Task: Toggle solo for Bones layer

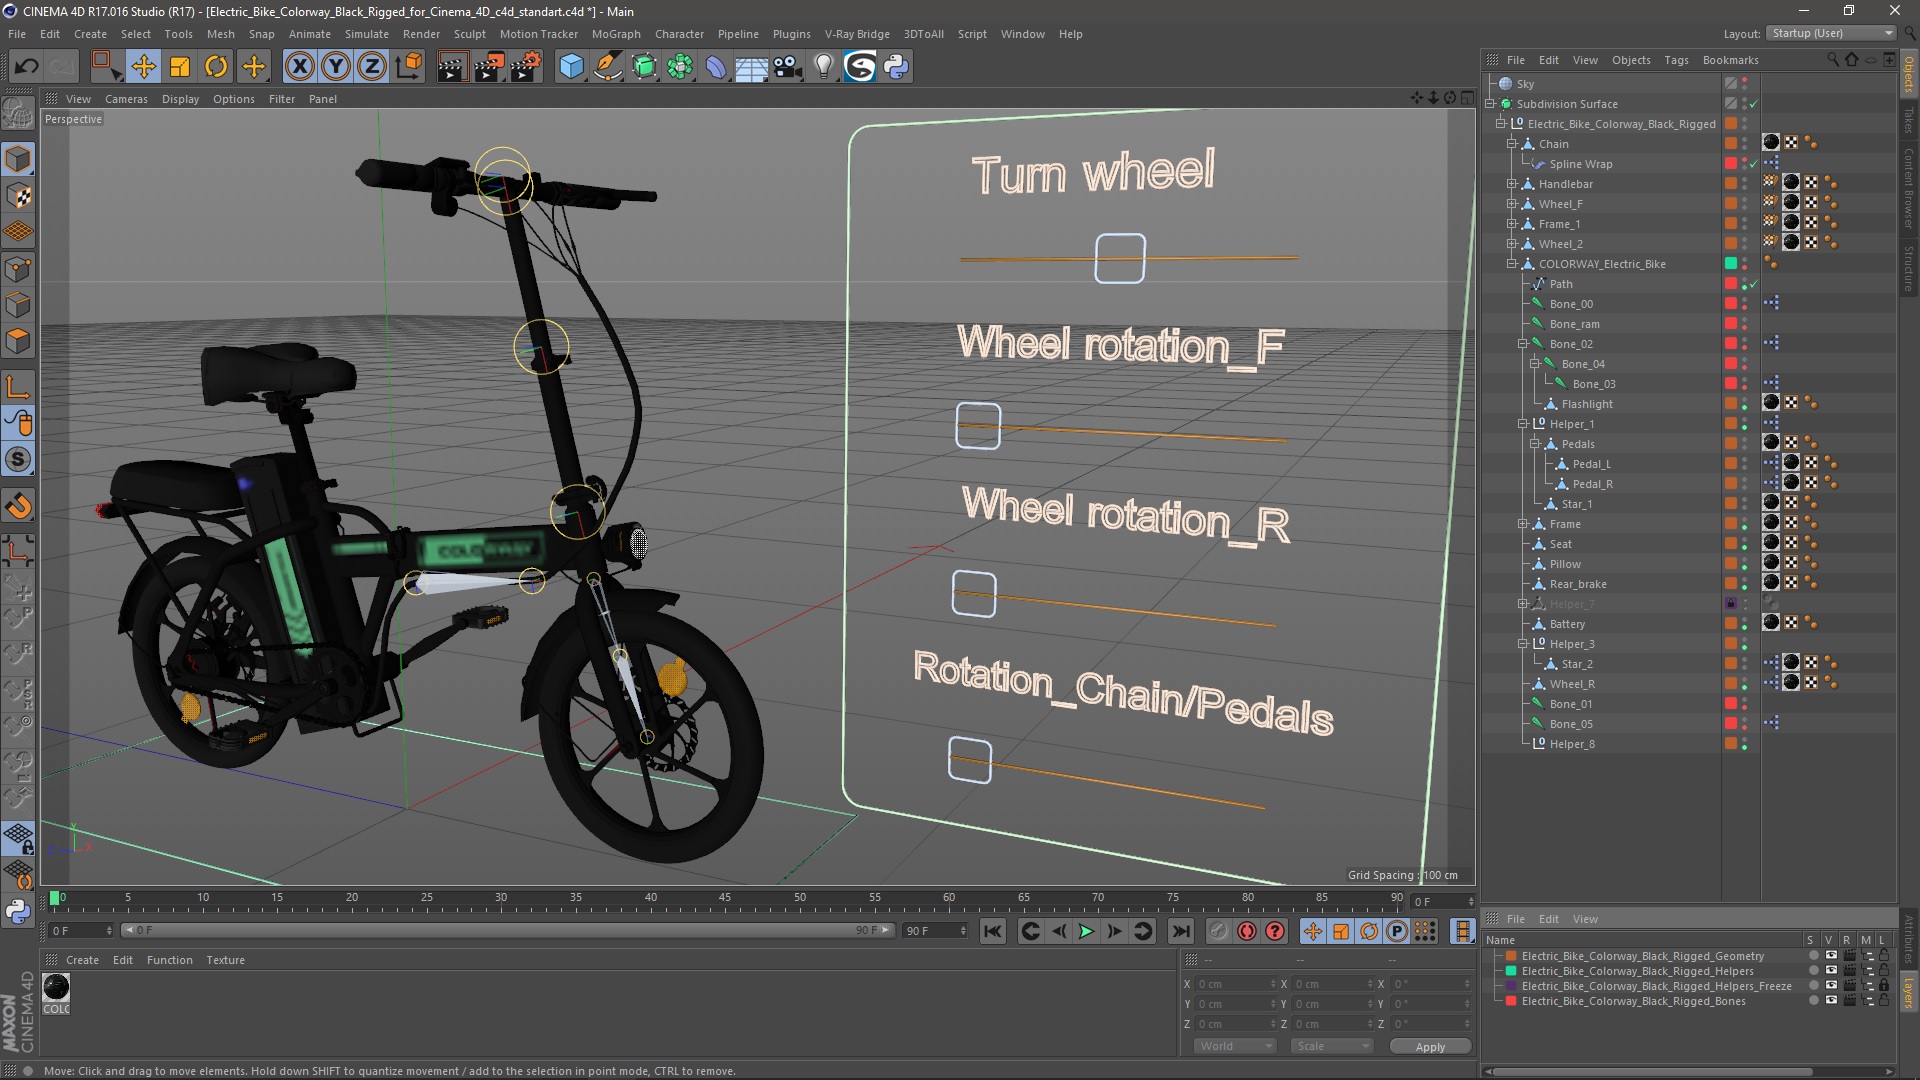Action: 1813,1001
